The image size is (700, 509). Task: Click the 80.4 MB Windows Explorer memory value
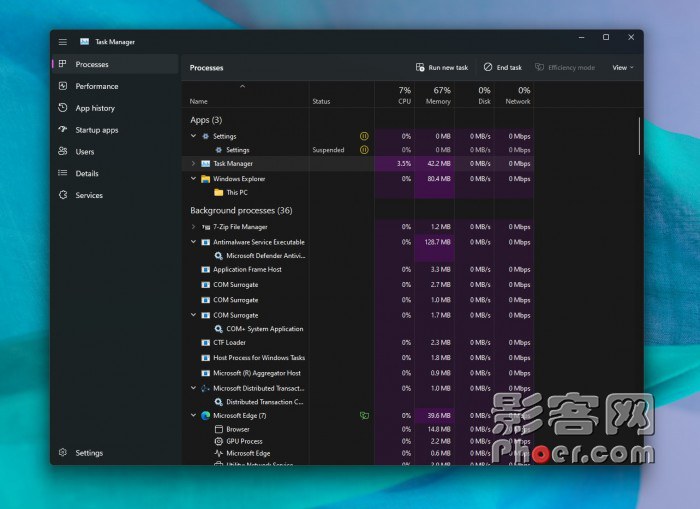[439, 179]
